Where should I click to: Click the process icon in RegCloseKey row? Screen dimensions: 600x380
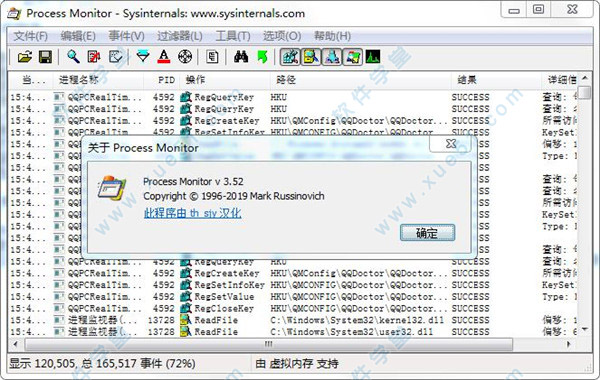tap(59, 308)
